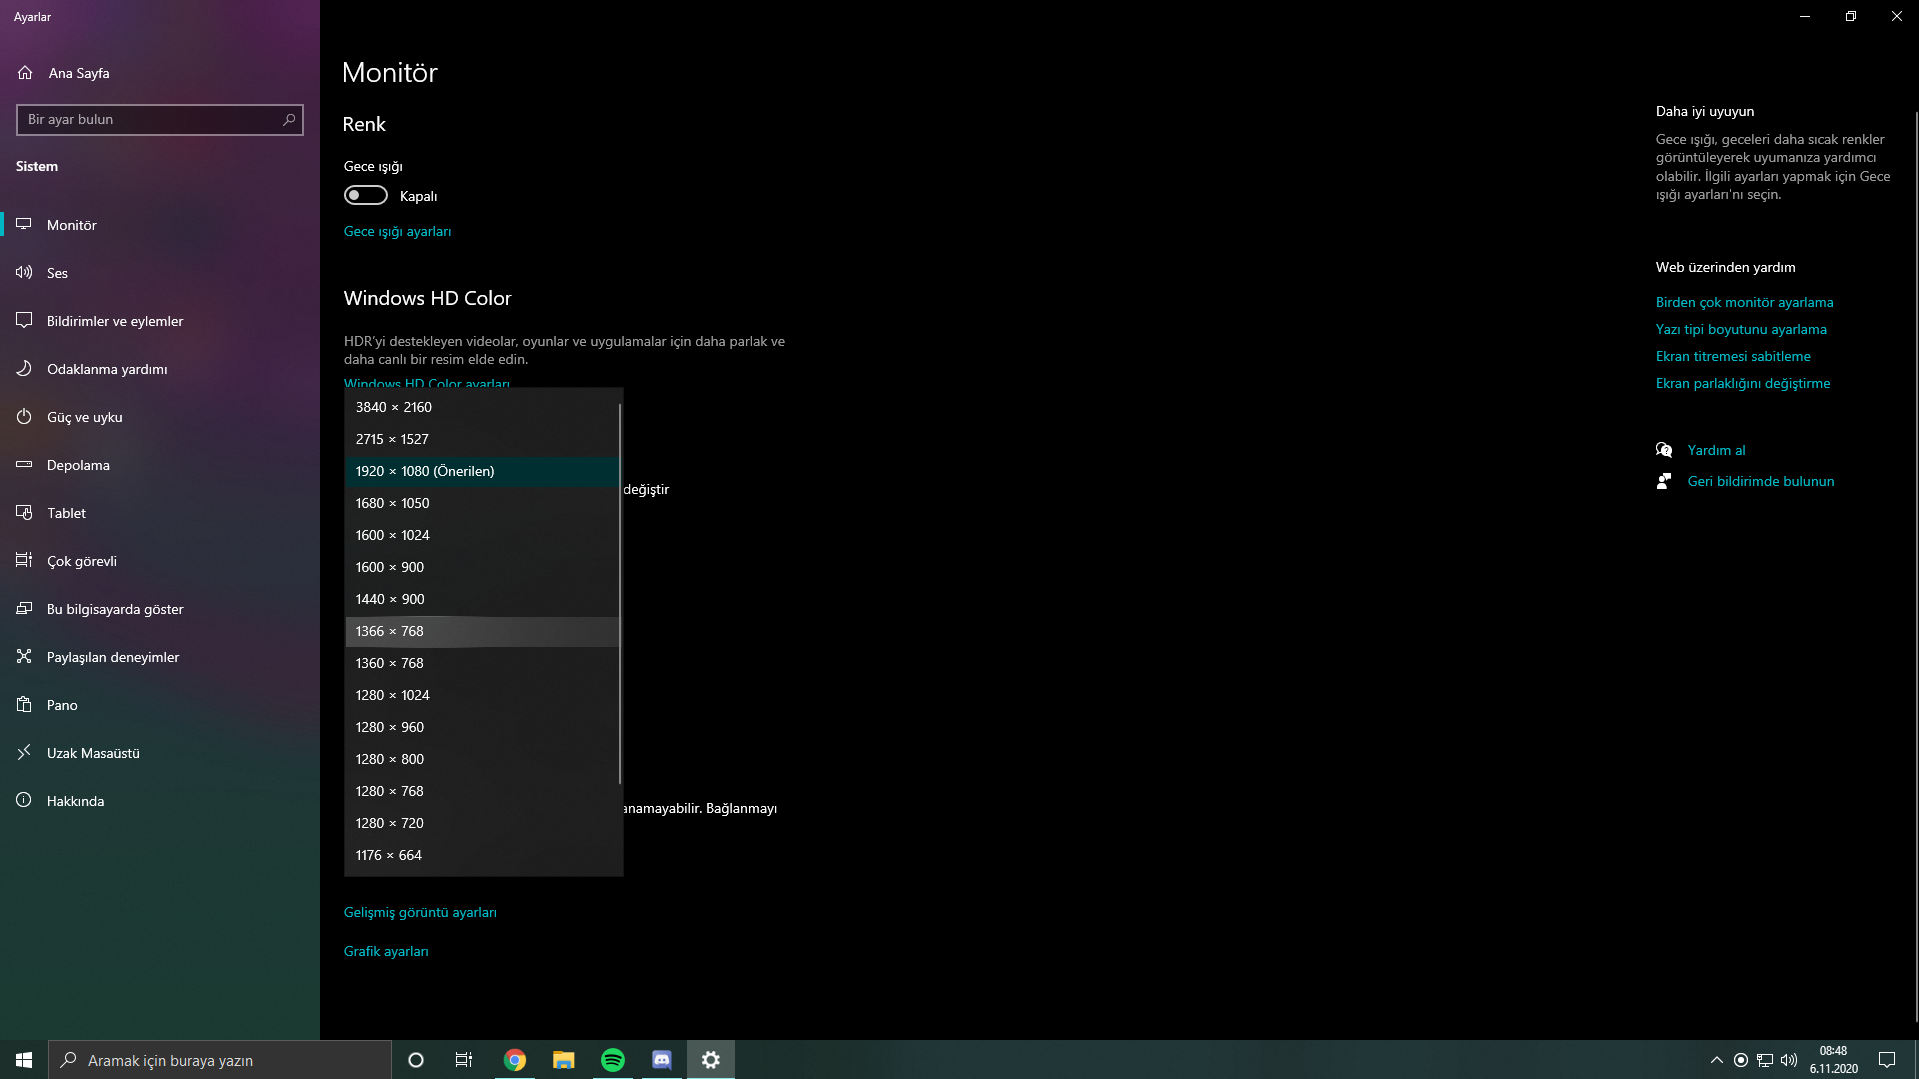Open the Monitör sidebar item
1919x1079 pixels.
pyautogui.click(x=160, y=225)
